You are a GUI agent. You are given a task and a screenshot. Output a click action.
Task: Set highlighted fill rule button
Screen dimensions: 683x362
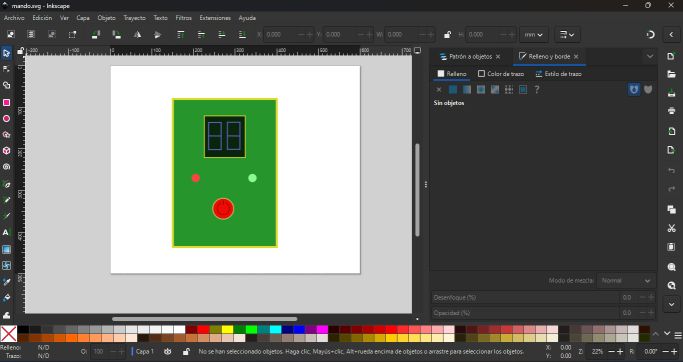click(x=634, y=89)
